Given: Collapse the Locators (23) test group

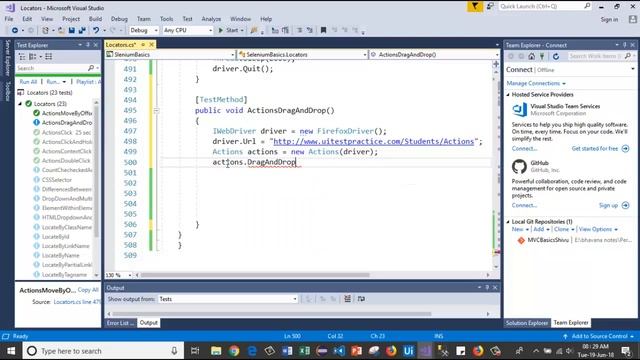Looking at the screenshot, I should click(20, 104).
